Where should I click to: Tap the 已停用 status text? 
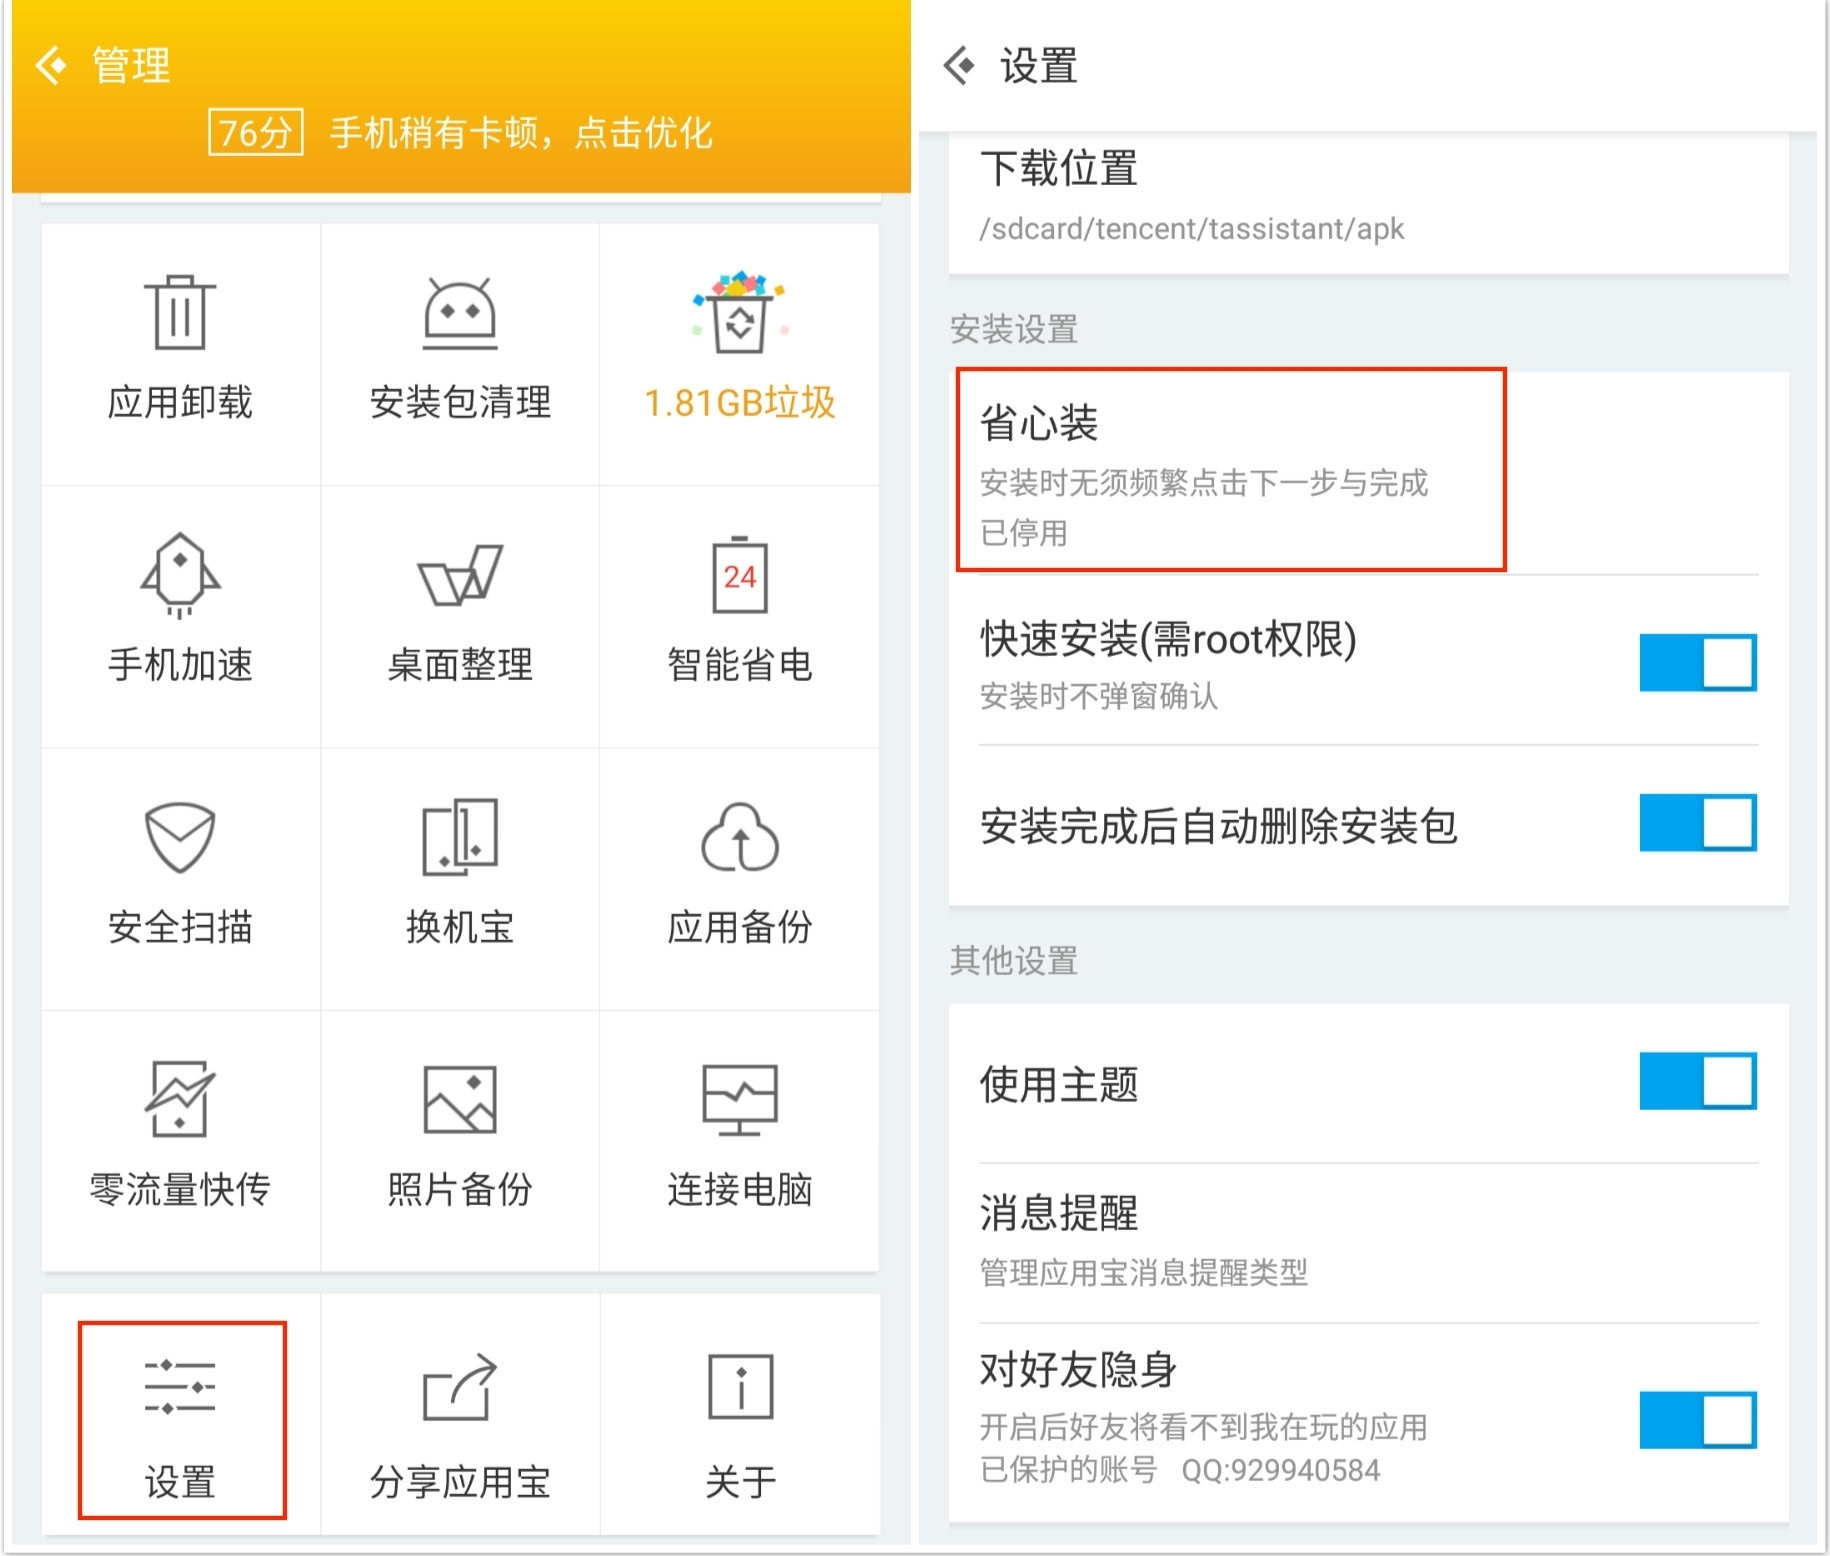tap(1024, 533)
